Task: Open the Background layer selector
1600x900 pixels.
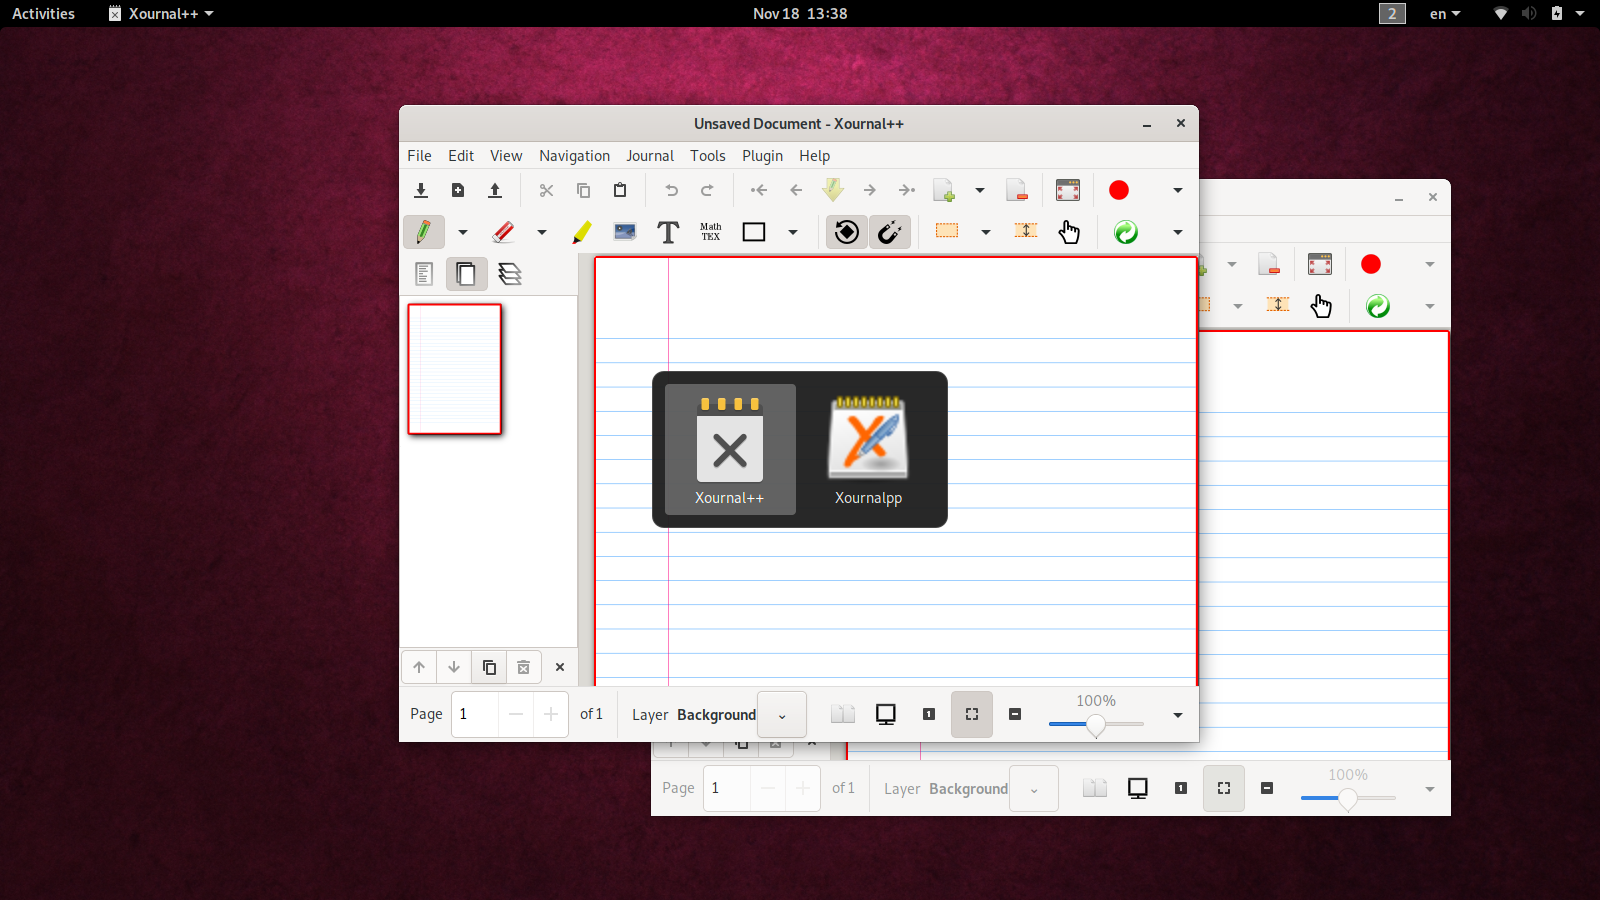Action: coord(781,714)
